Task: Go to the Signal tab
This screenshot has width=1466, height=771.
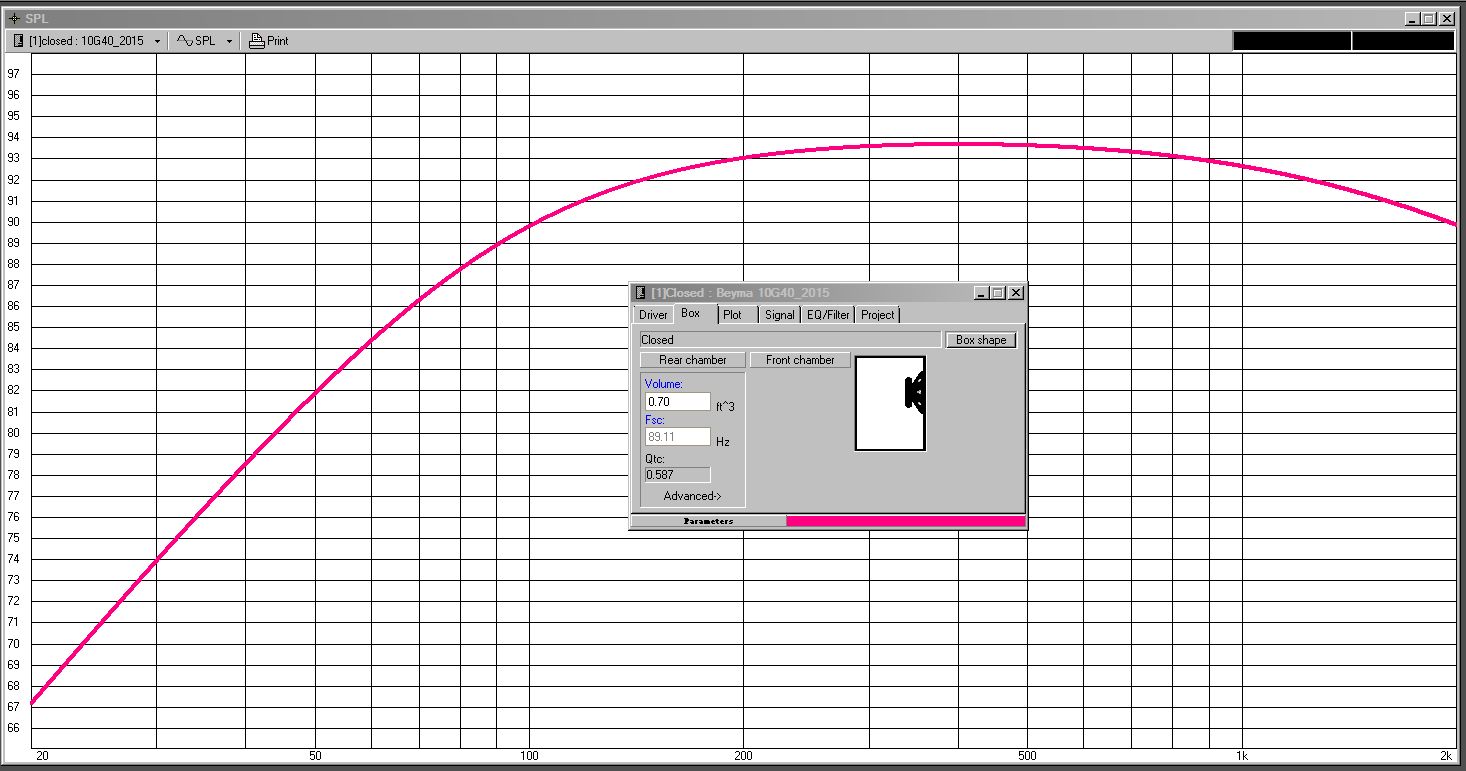Action: [x=779, y=315]
